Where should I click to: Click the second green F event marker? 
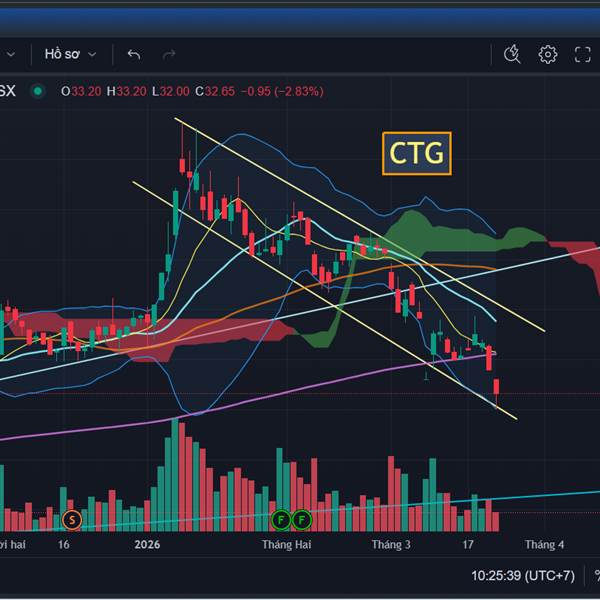[302, 520]
